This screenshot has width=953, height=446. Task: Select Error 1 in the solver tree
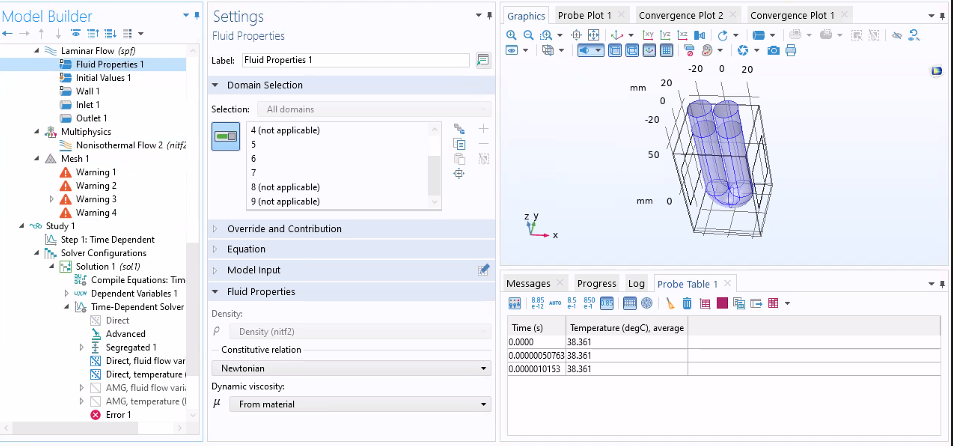point(118,414)
